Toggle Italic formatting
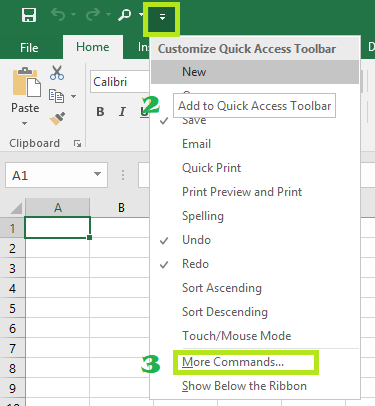The height and width of the screenshot is (406, 375). (122, 112)
